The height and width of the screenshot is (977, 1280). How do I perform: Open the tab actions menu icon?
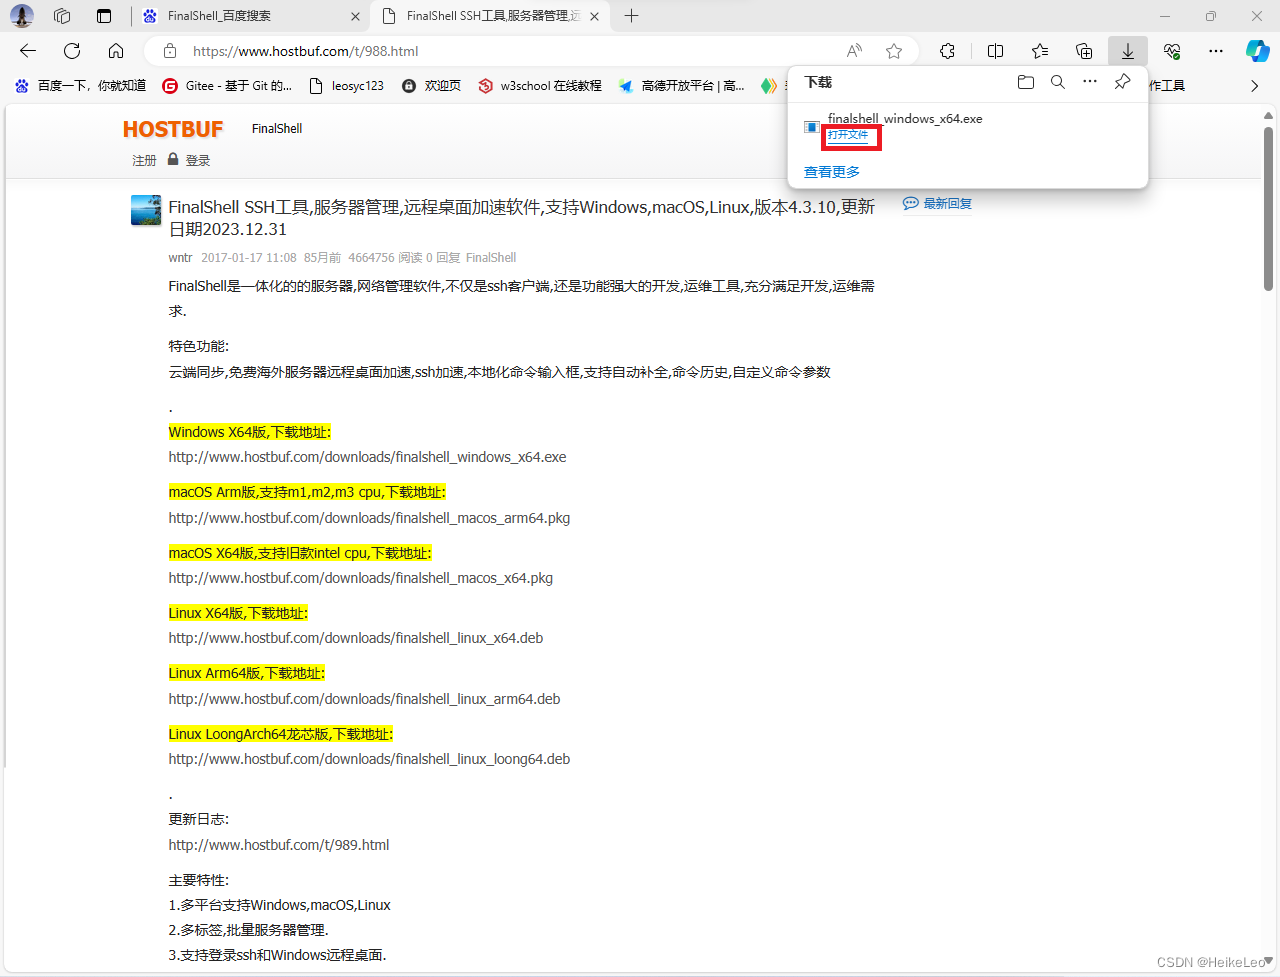pos(104,16)
